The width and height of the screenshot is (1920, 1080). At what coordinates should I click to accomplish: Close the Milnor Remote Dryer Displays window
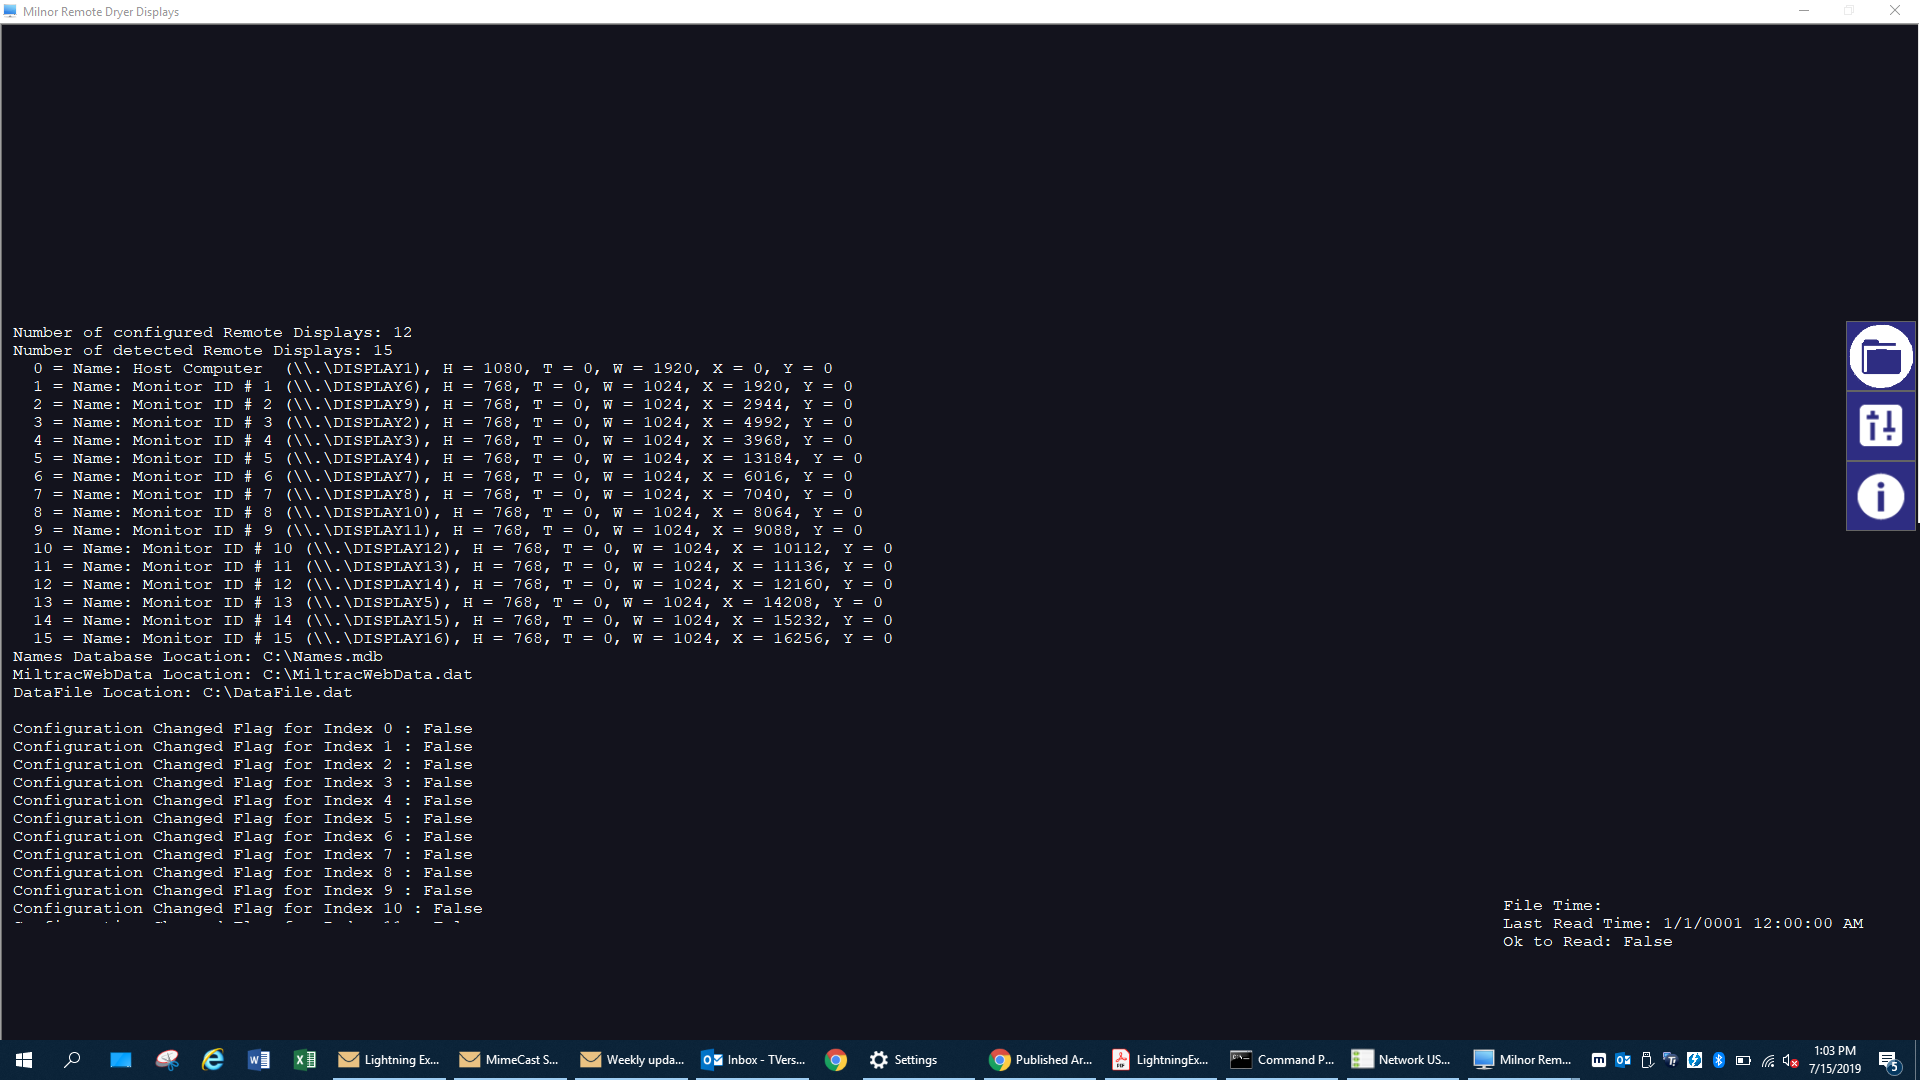click(1894, 11)
